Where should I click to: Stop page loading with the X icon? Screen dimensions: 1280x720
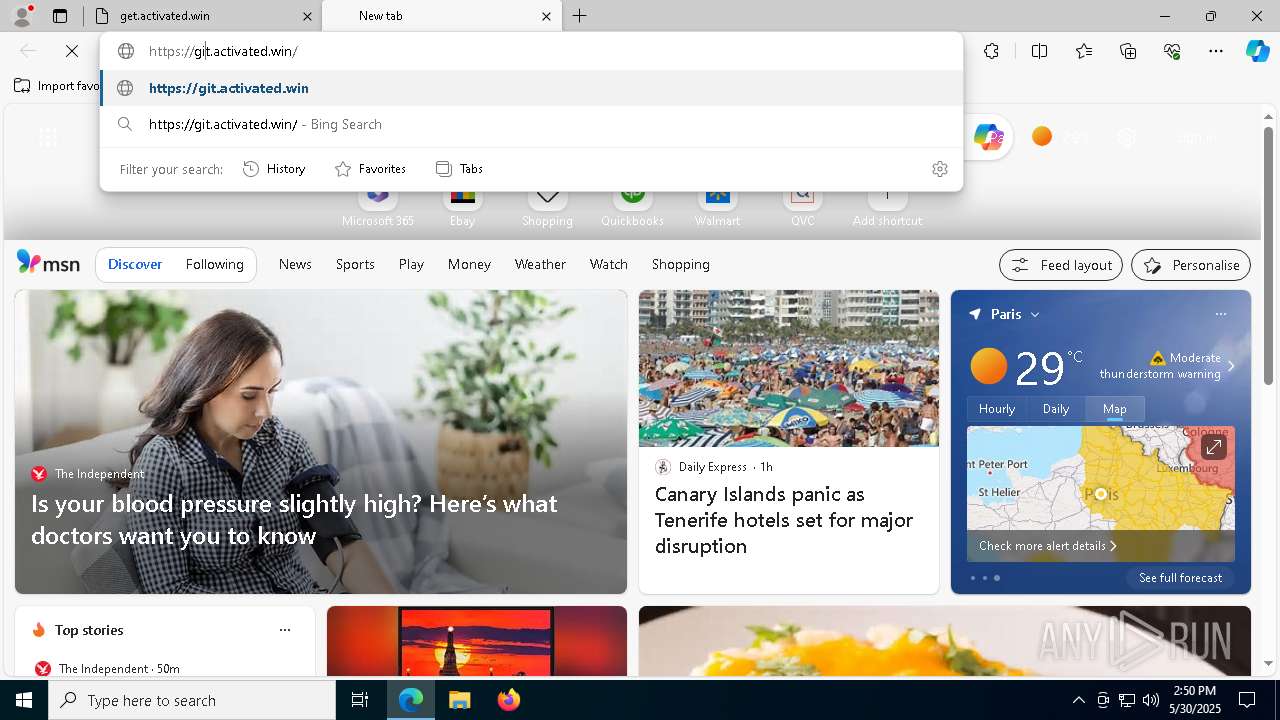point(72,51)
